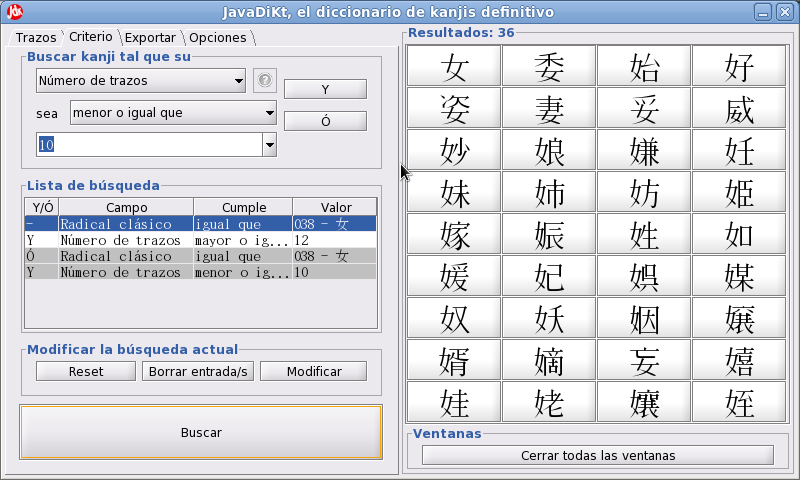
Task: Open the kanji 妻 result
Action: 549,108
